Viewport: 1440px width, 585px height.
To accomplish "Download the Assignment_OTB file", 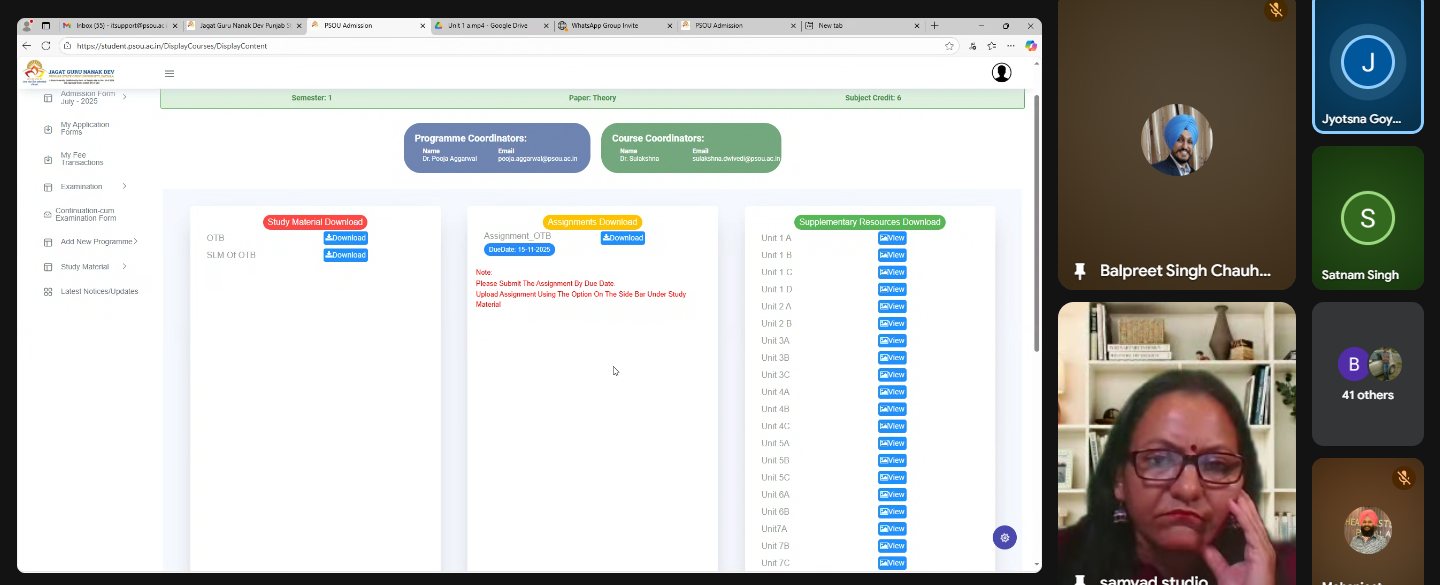I will tap(622, 238).
